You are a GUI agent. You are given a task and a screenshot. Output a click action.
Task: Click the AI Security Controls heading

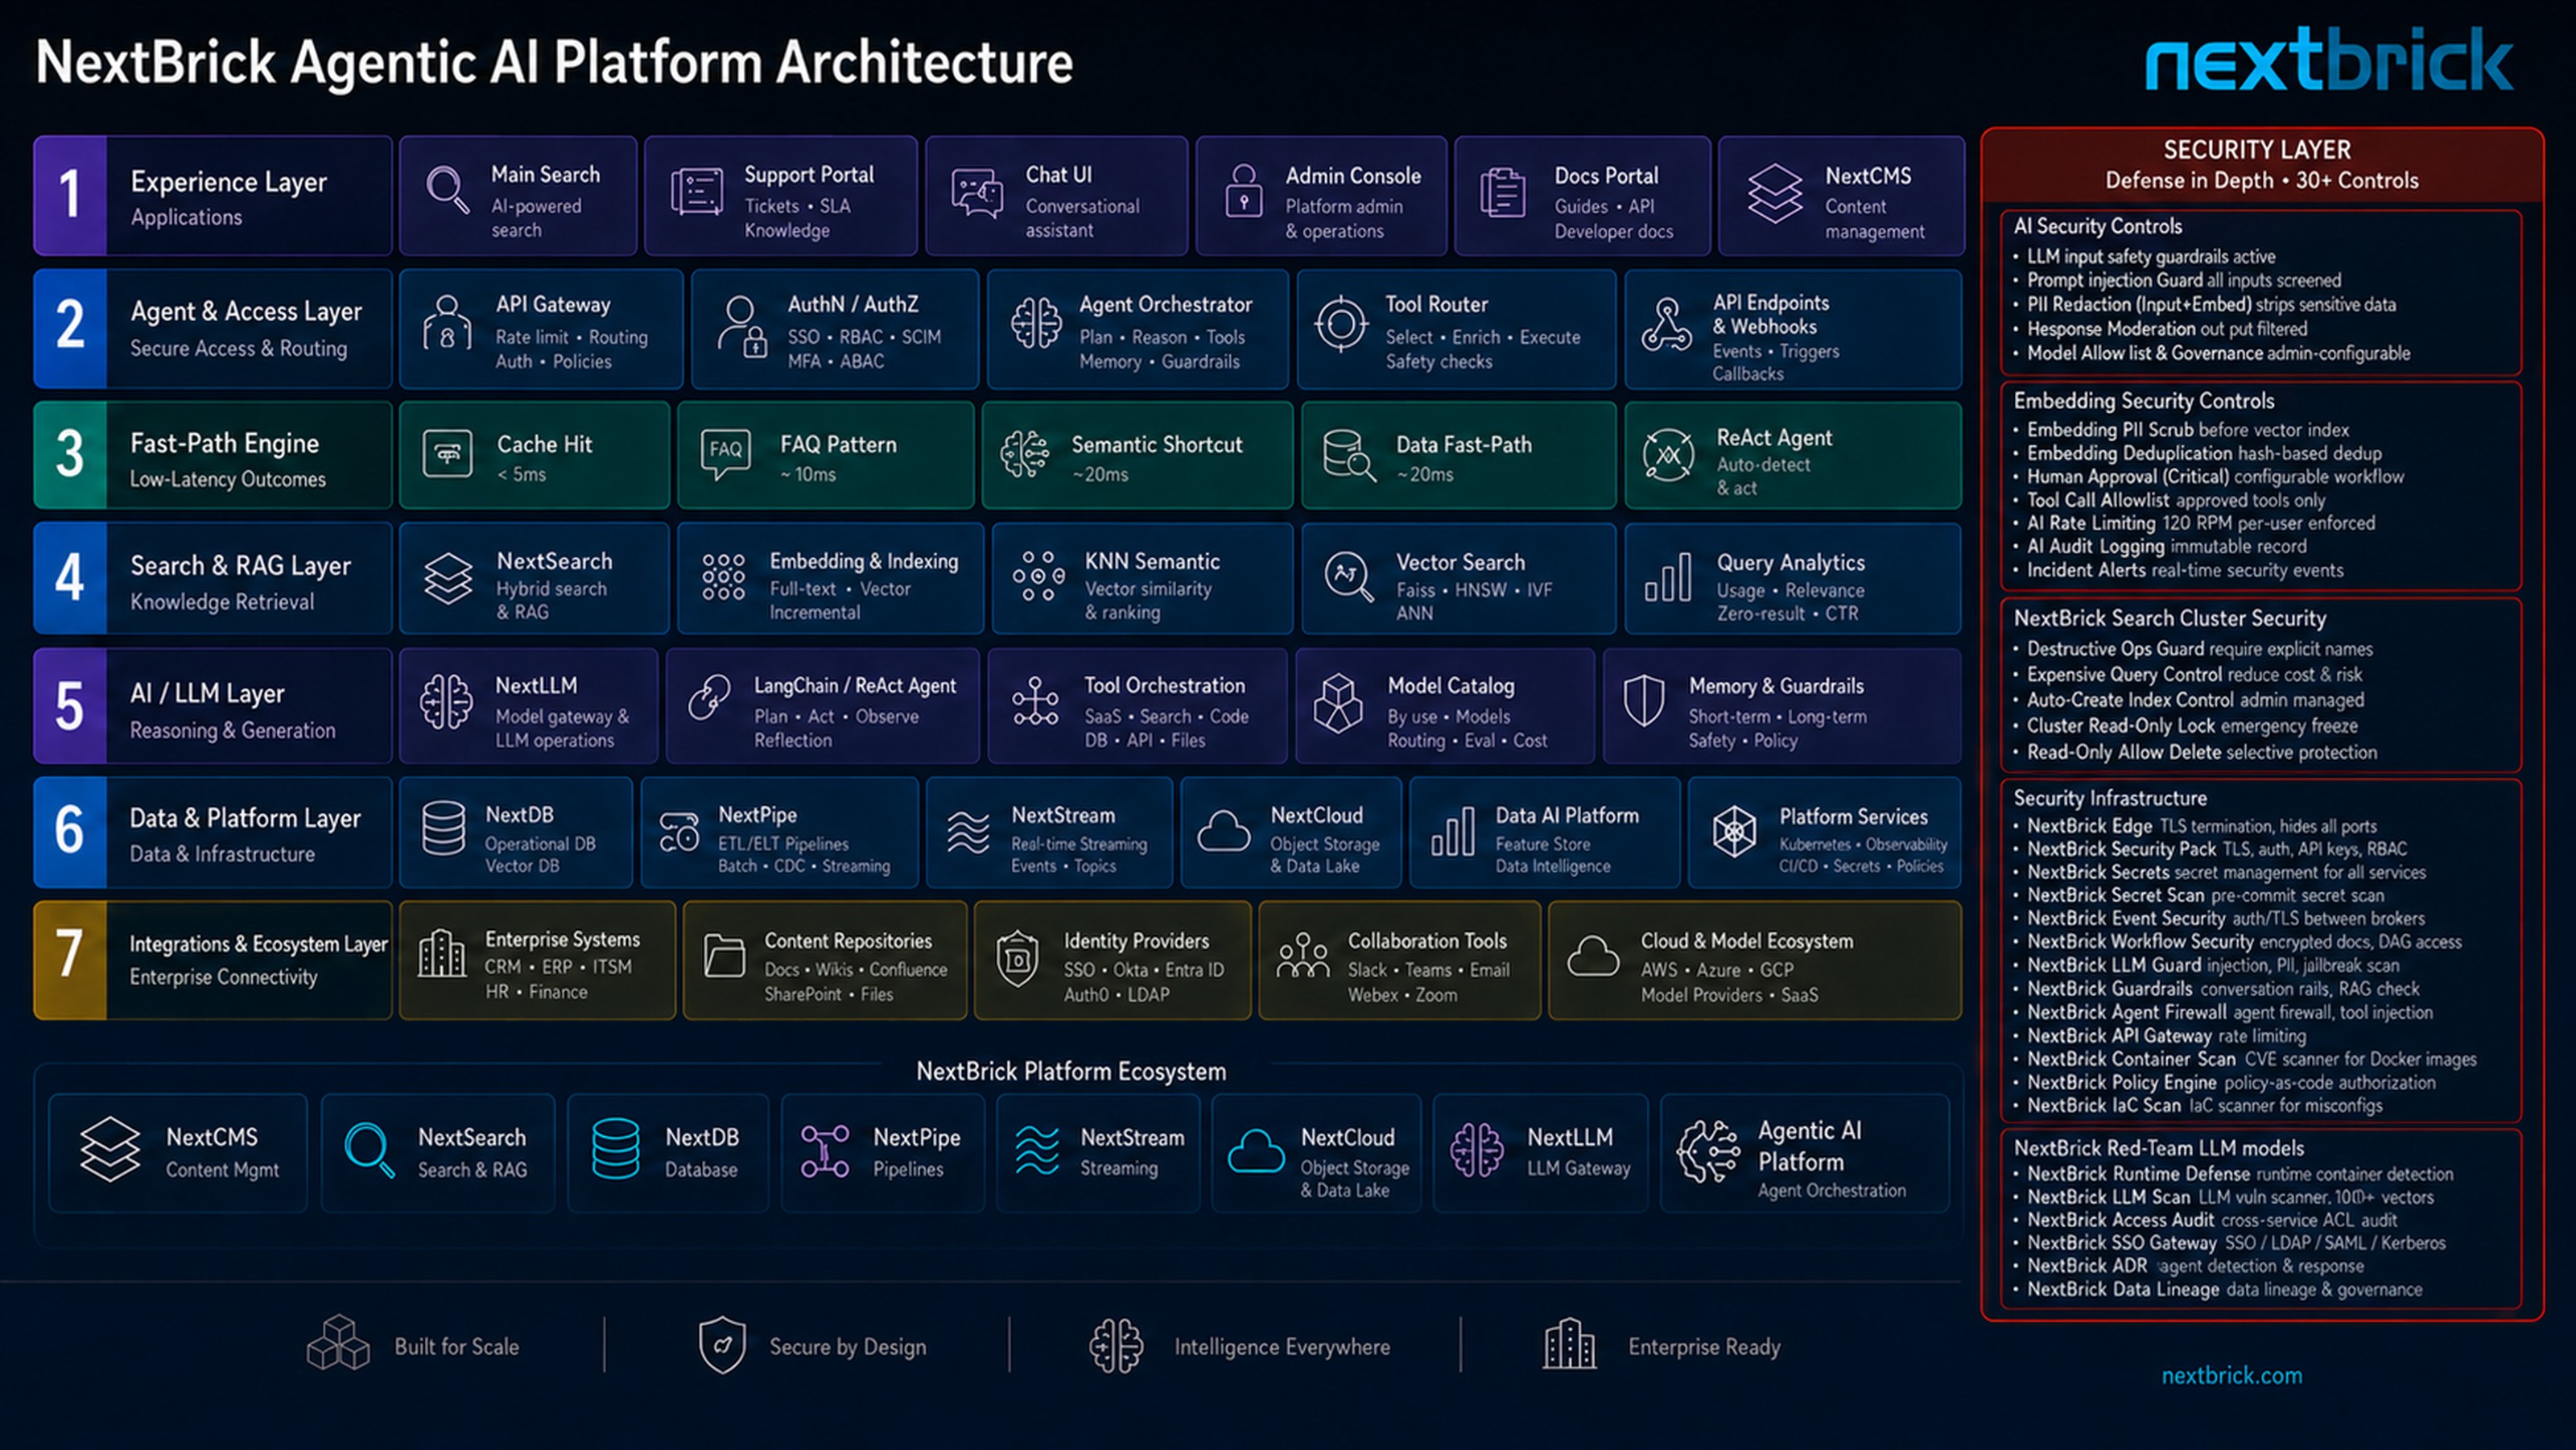pos(2097,227)
